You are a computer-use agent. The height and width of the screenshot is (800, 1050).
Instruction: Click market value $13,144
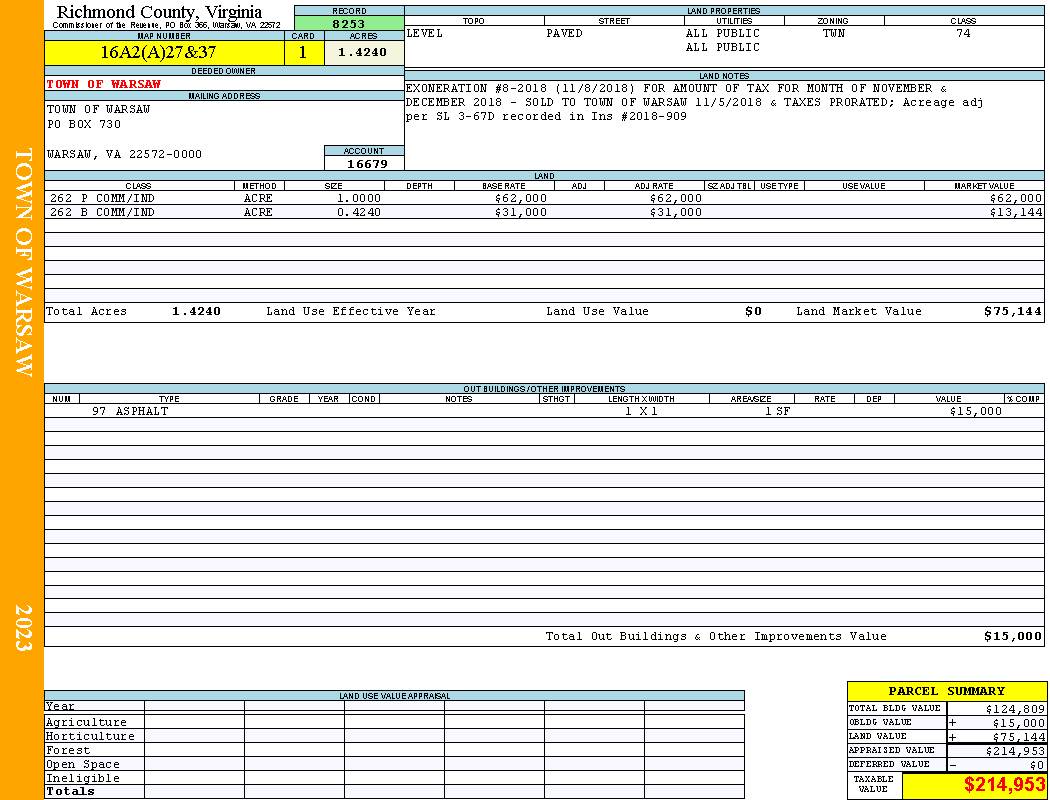coord(1016,212)
